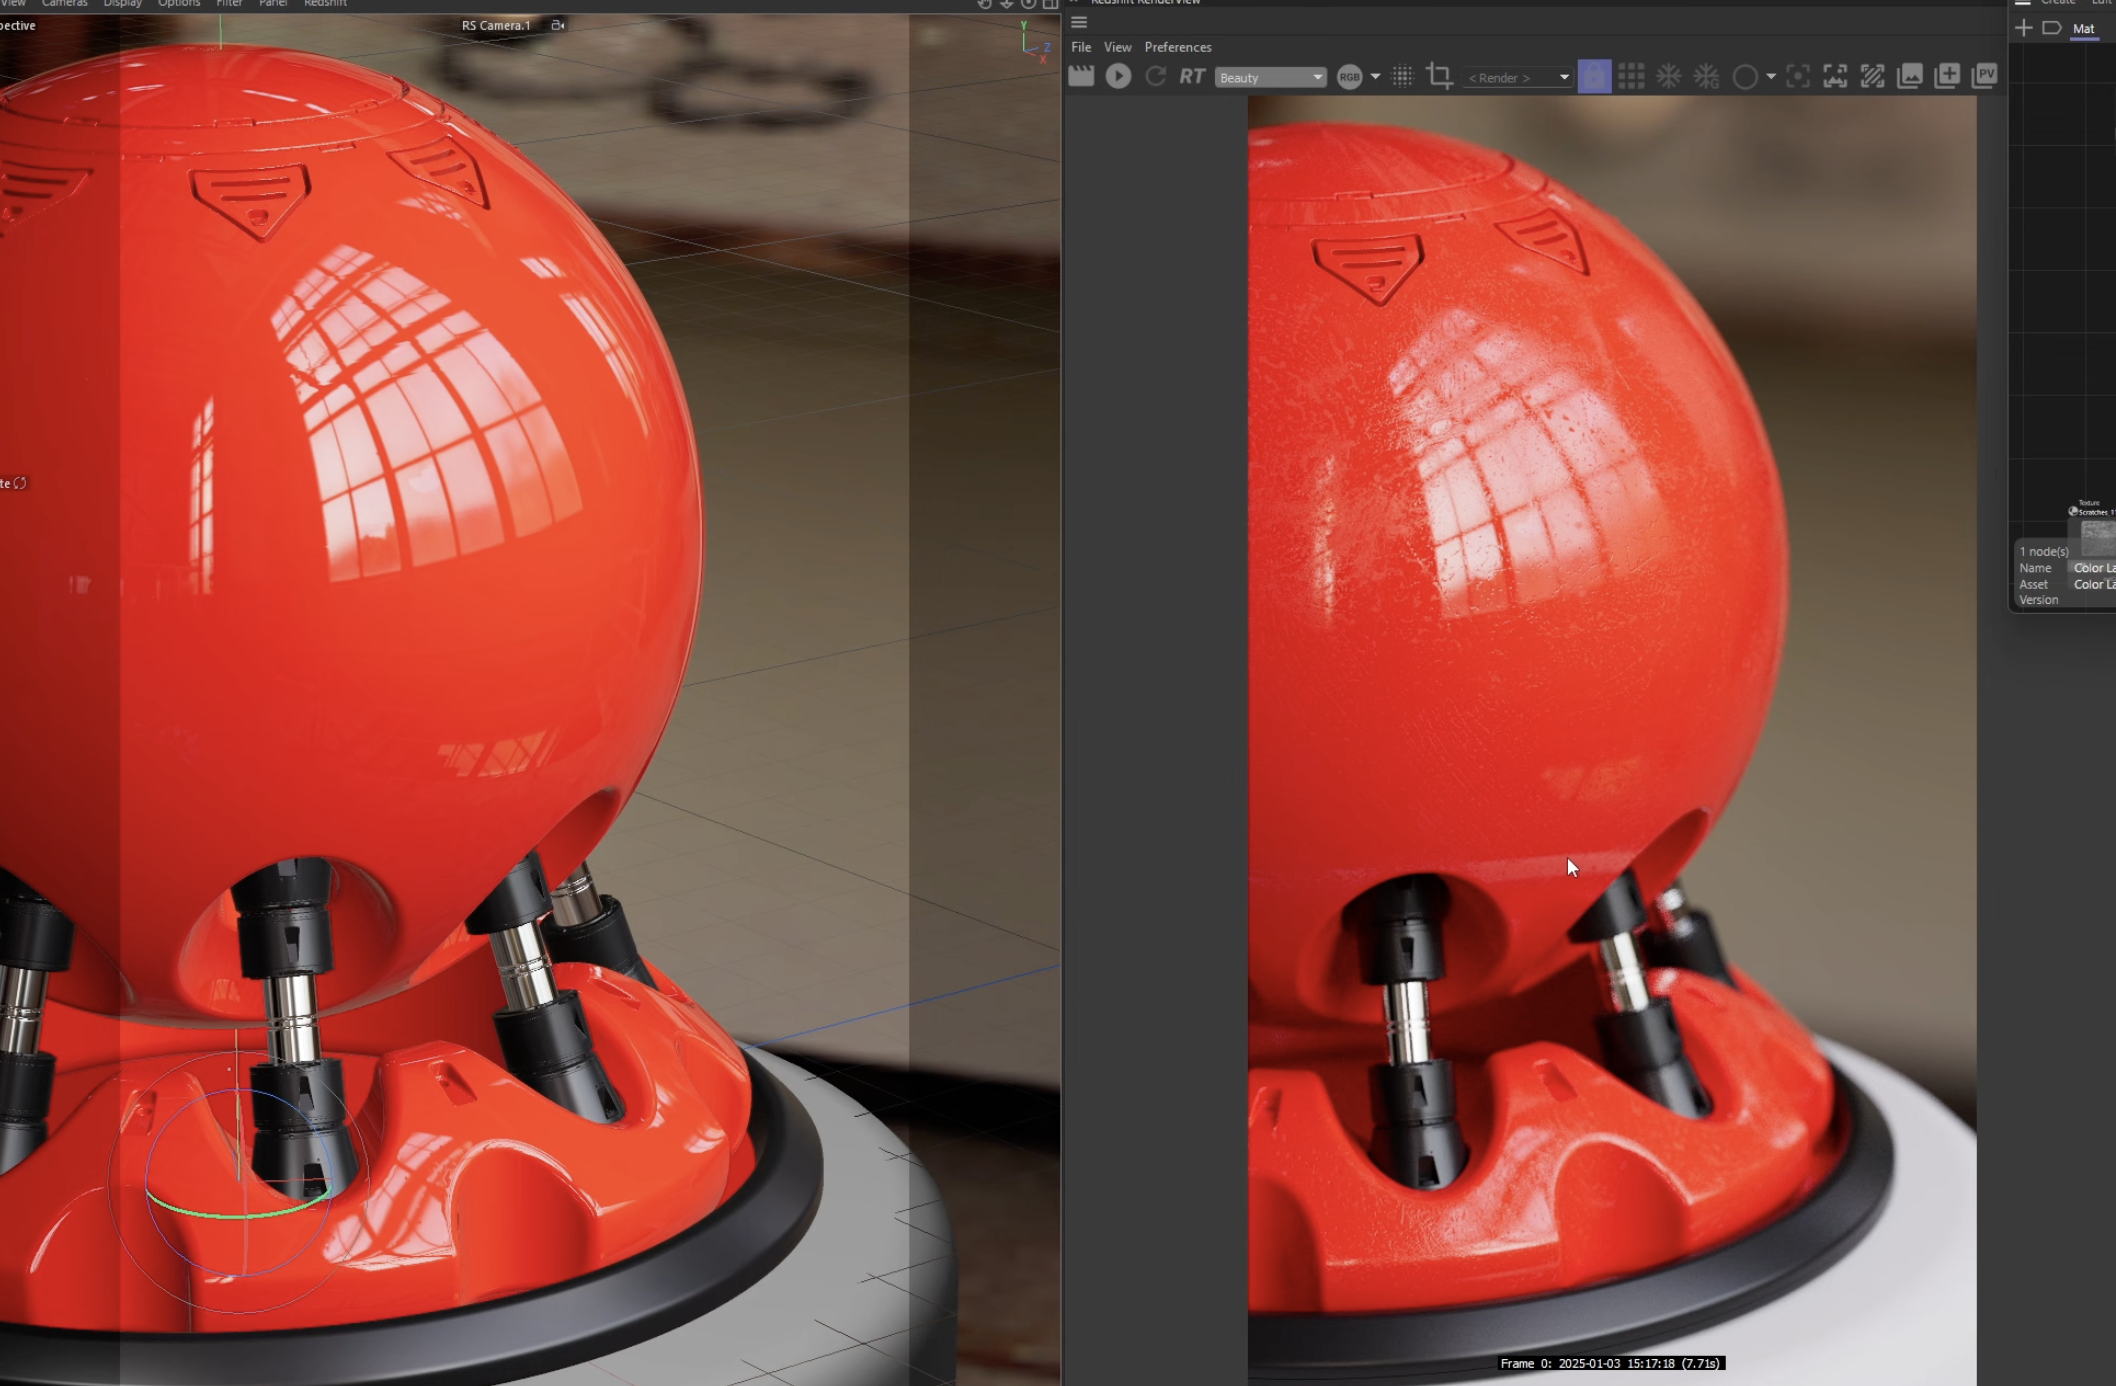Click the snowflake freeze tessellation icon
The height and width of the screenshot is (1386, 2116).
click(1668, 76)
